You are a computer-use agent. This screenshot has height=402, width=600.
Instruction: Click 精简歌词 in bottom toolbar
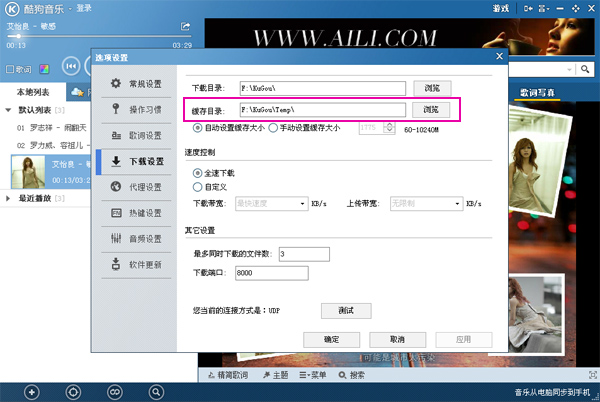point(228,375)
